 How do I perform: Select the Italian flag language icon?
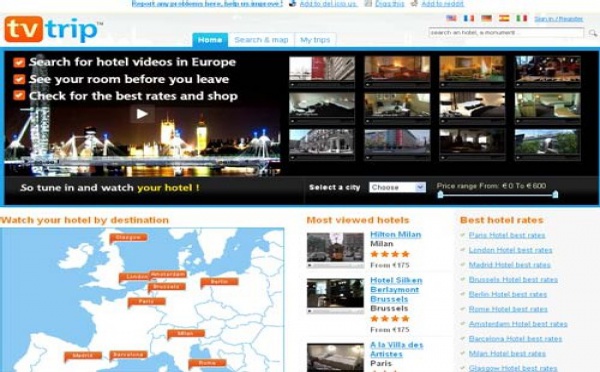521,18
